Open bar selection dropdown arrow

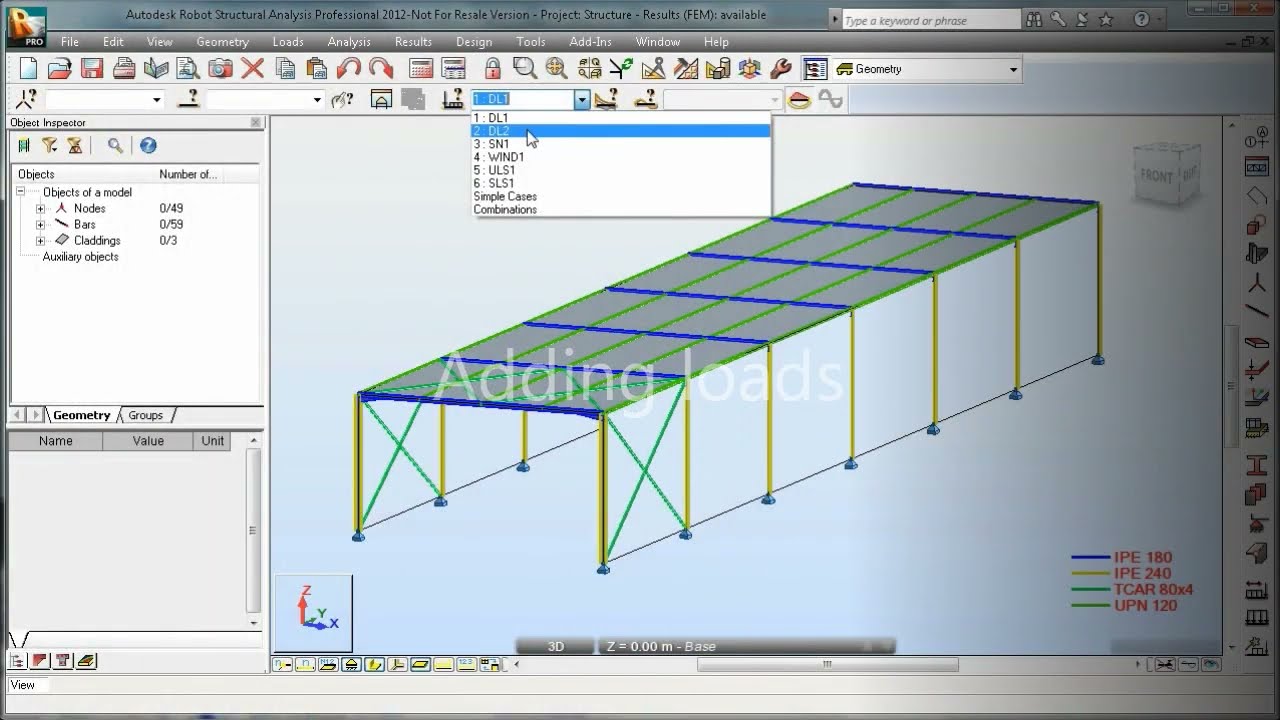[x=317, y=99]
